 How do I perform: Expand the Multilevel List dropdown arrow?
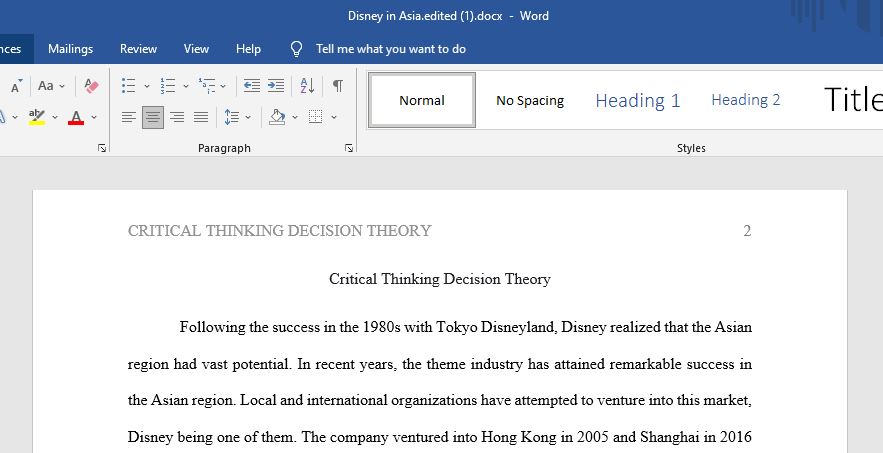(x=223, y=86)
